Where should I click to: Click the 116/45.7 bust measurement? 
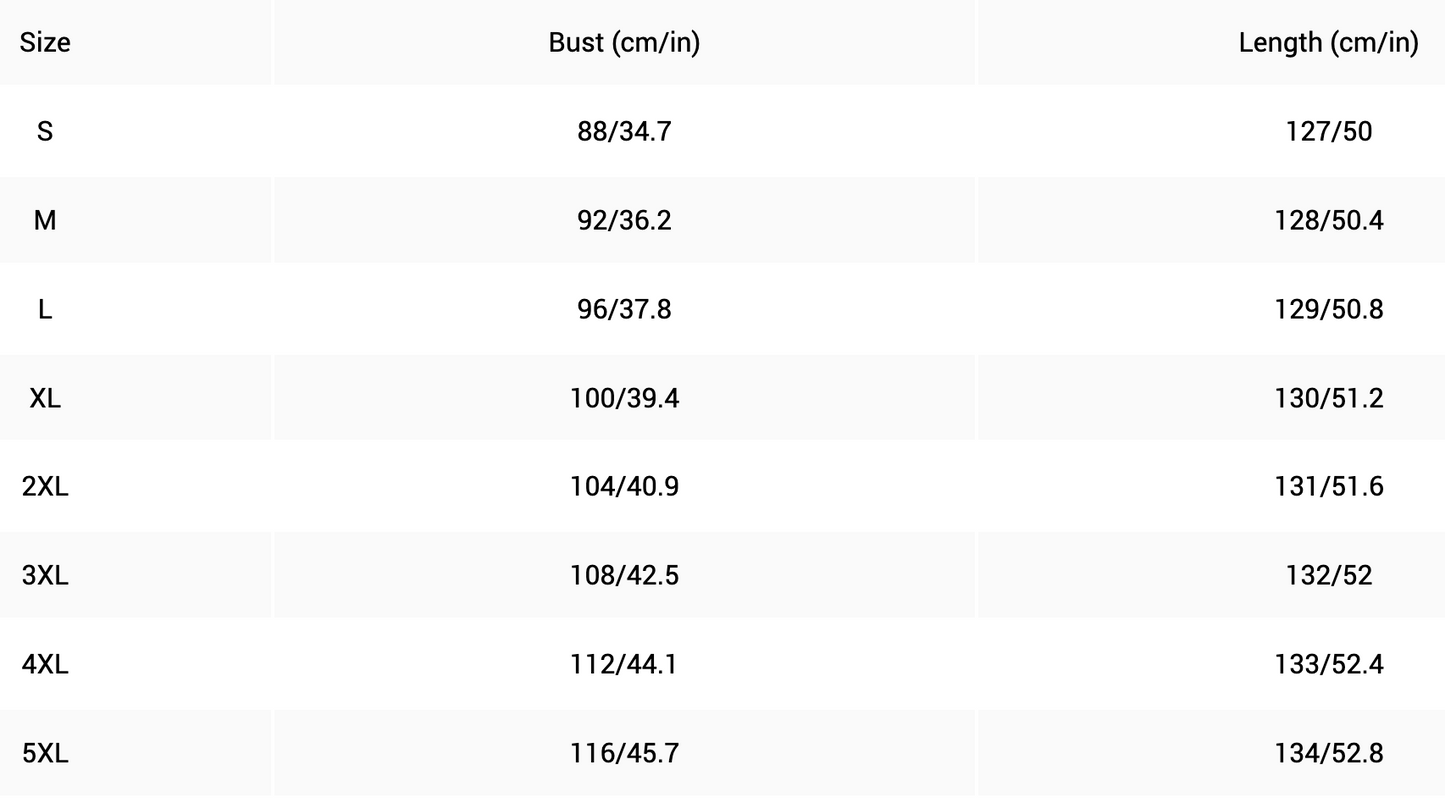(x=624, y=753)
